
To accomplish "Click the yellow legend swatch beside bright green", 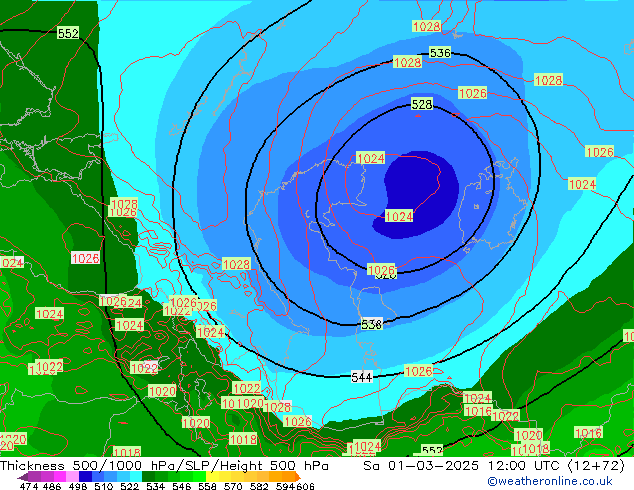I will click(x=212, y=477).
